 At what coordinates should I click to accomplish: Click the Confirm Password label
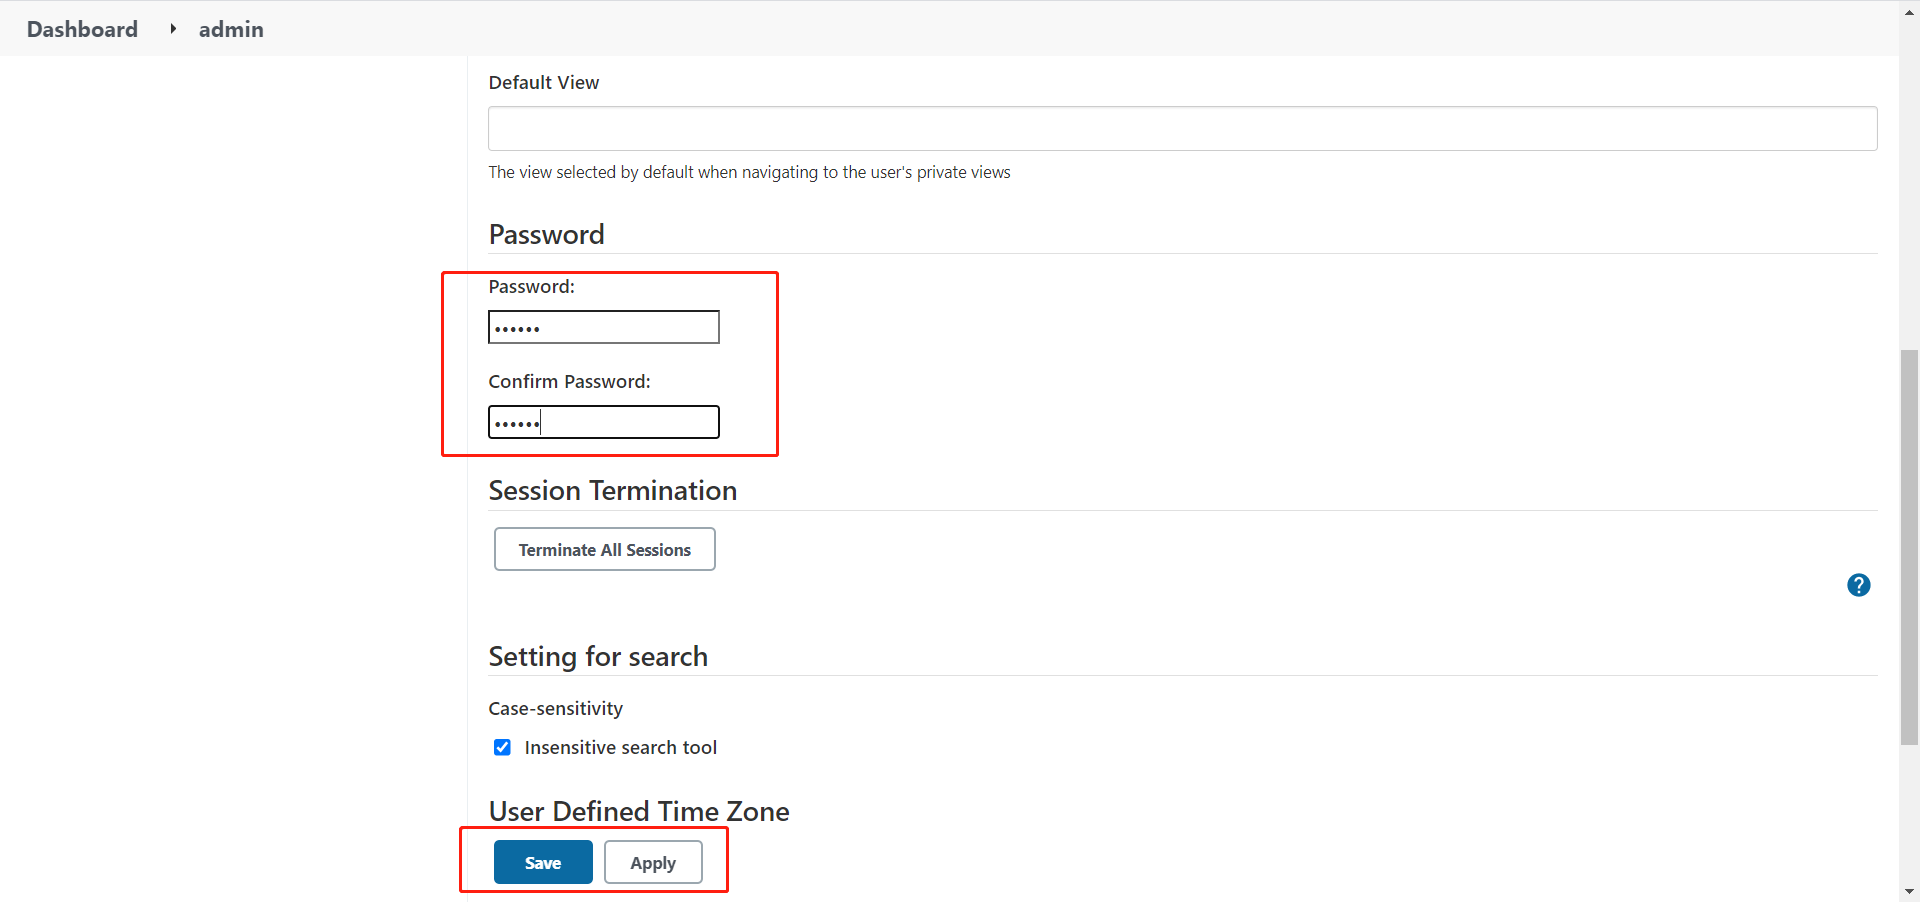click(x=569, y=381)
